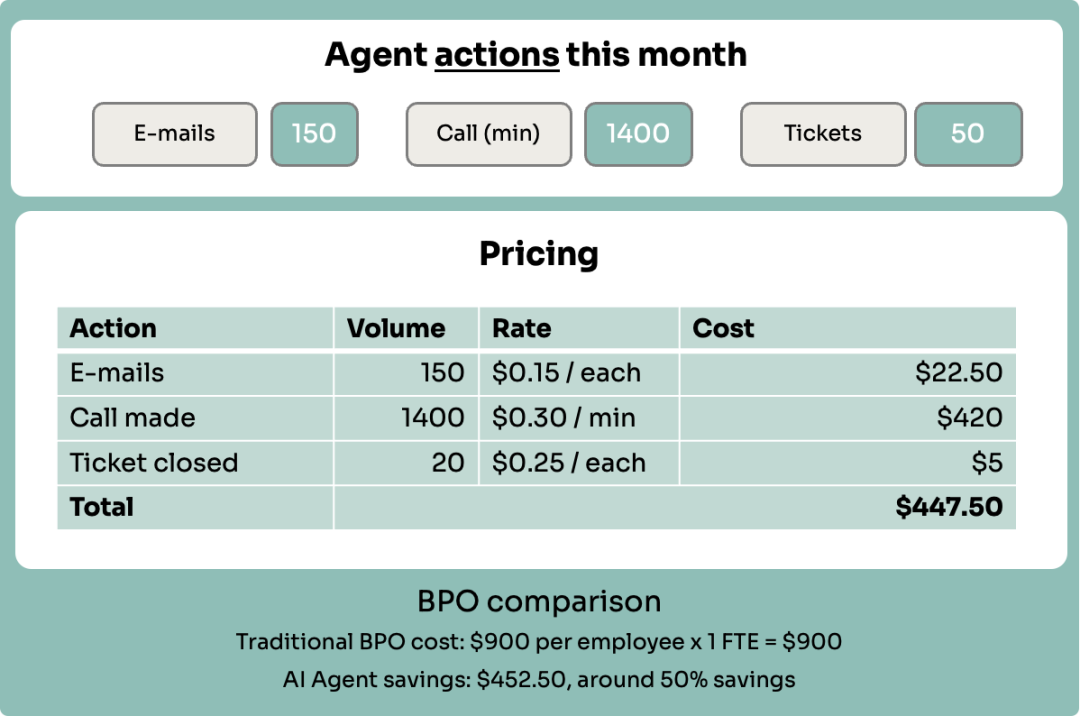Select the call minutes field showing 1400
Image resolution: width=1080 pixels, height=716 pixels.
[638, 134]
